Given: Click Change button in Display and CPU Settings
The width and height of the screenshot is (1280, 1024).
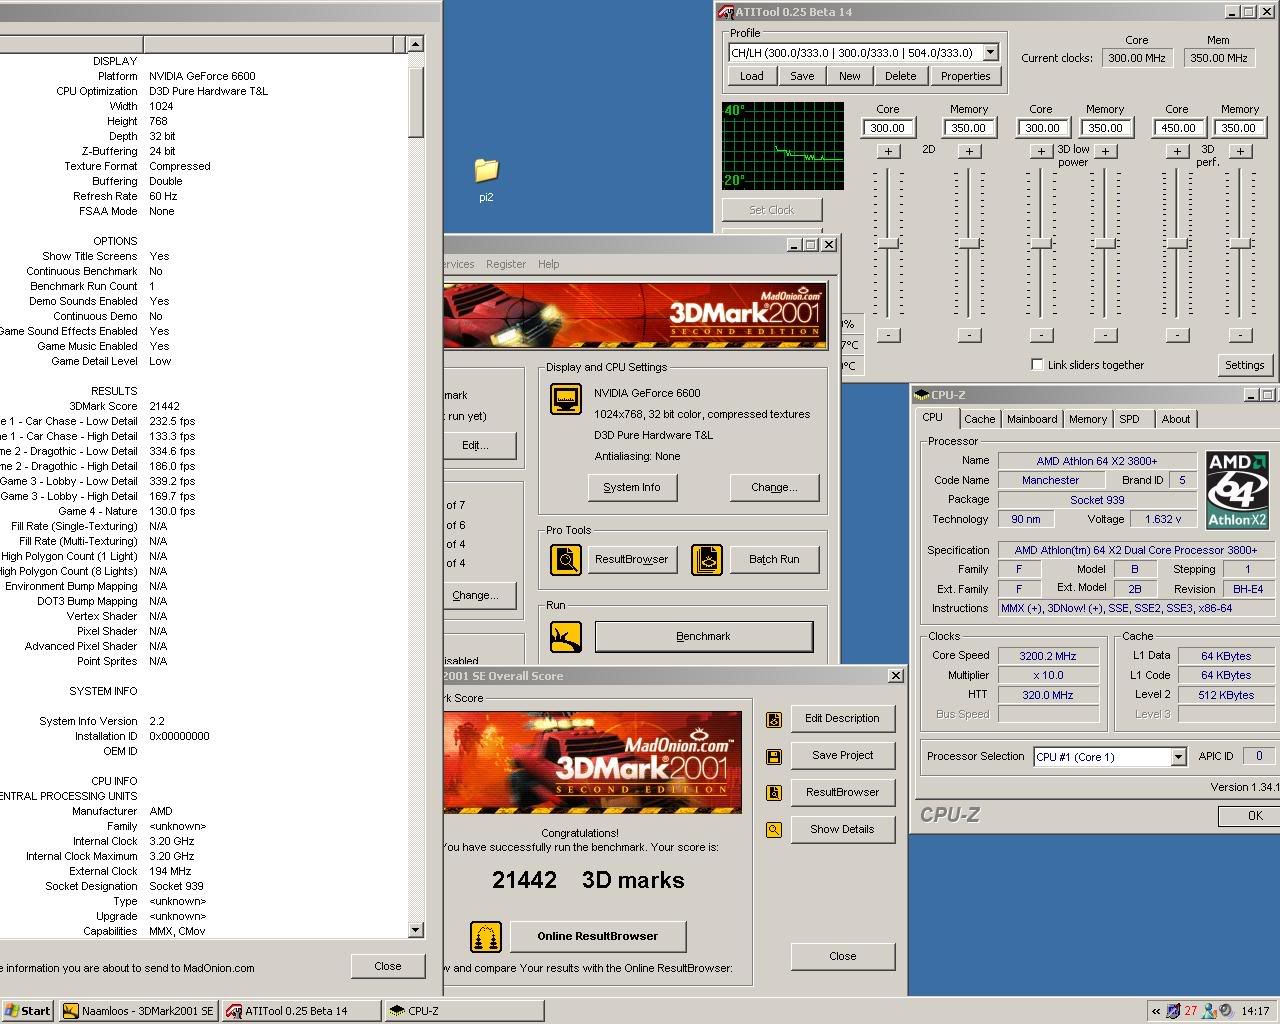Looking at the screenshot, I should (x=774, y=487).
